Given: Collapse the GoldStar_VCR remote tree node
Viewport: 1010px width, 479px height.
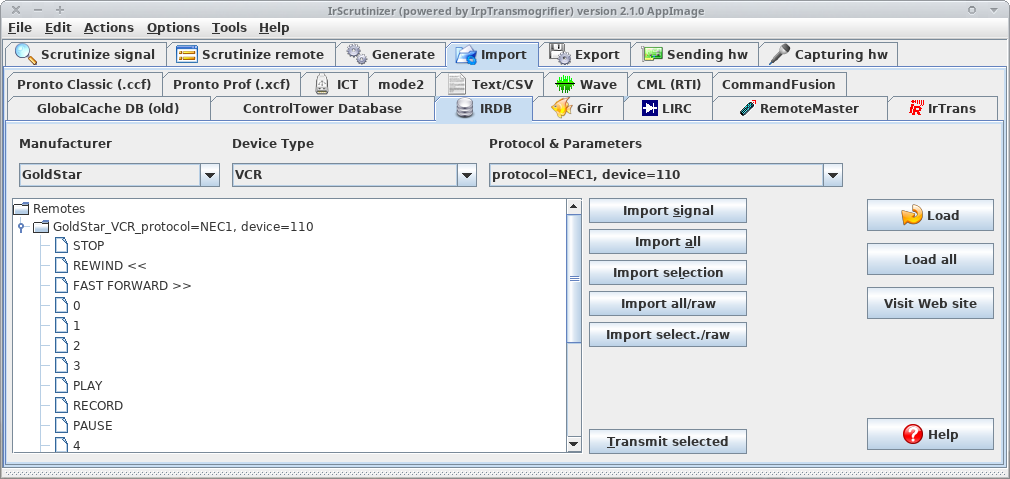Looking at the screenshot, I should pyautogui.click(x=22, y=227).
